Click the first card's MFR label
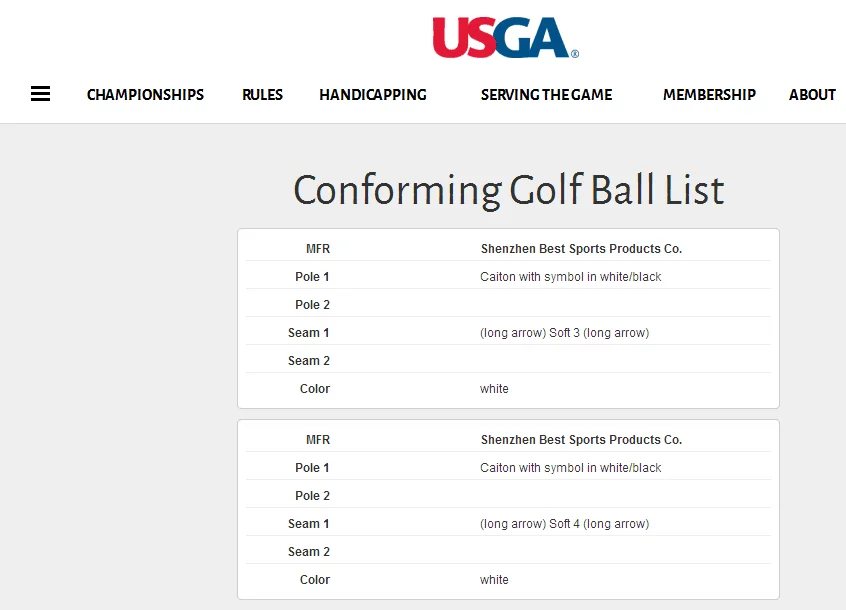The width and height of the screenshot is (846, 610). tap(318, 249)
